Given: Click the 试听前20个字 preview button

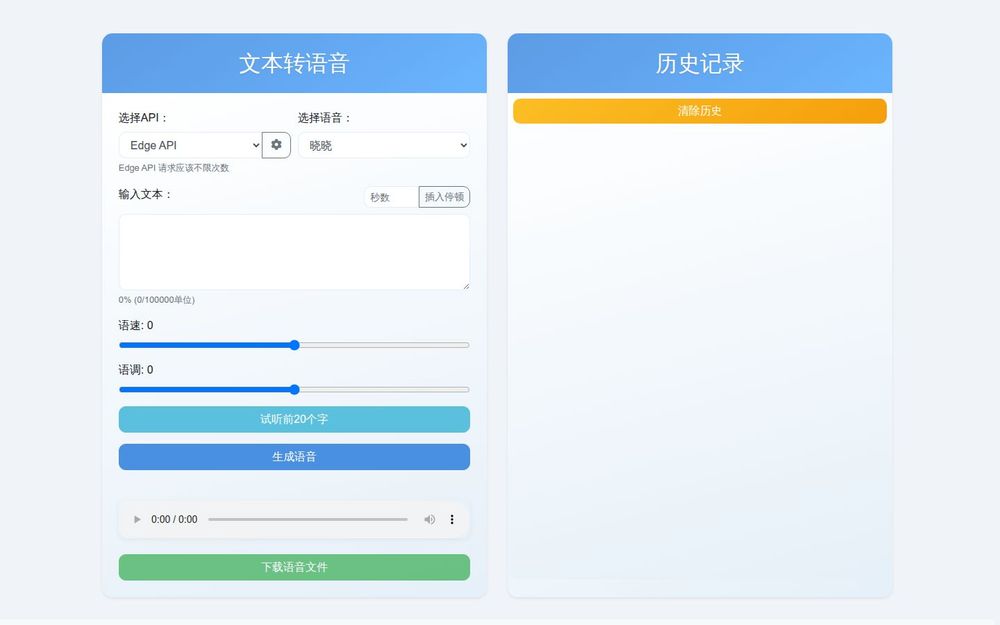Looking at the screenshot, I should tap(293, 419).
